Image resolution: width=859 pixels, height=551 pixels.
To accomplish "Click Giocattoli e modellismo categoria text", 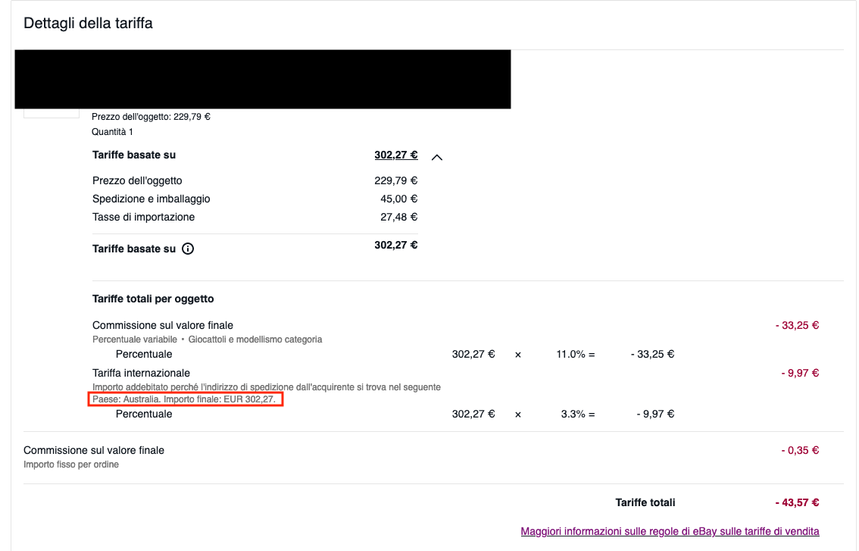I will (x=255, y=340).
